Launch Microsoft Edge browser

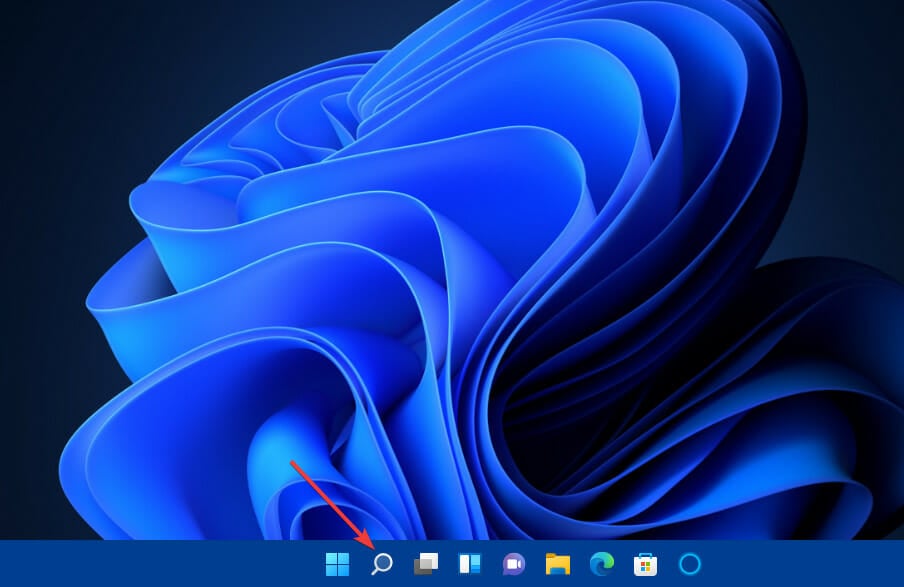point(601,564)
